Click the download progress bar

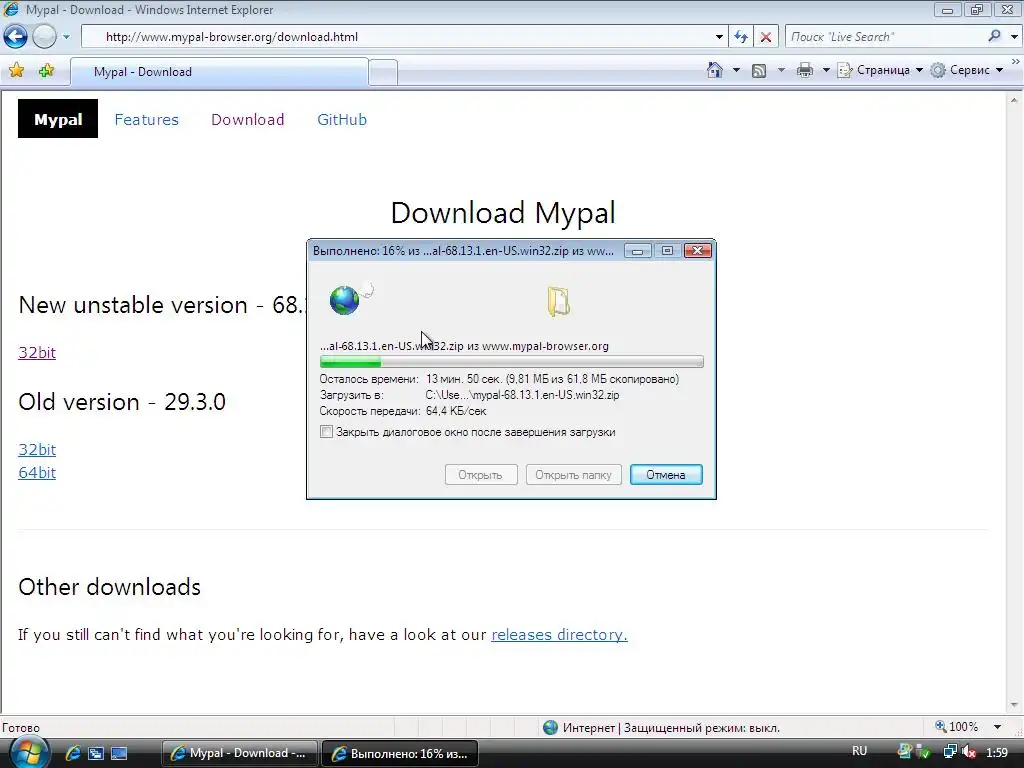[511, 362]
